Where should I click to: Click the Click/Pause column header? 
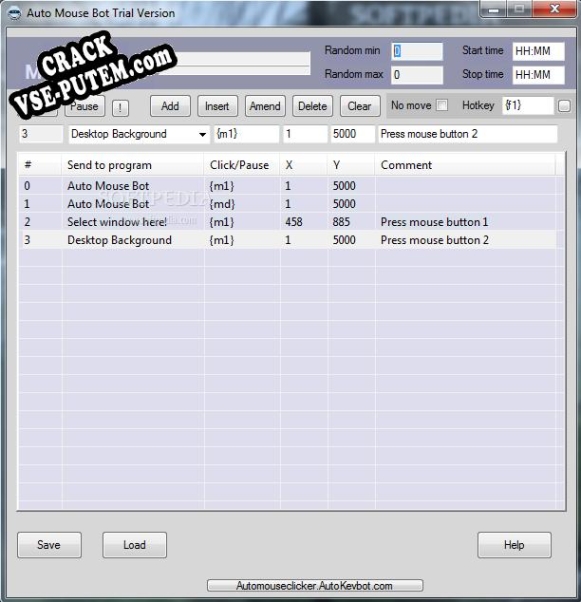(x=242, y=165)
